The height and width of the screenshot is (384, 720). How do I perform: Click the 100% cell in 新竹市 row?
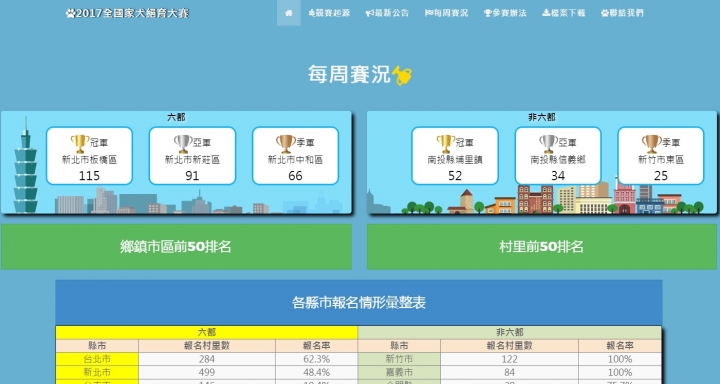[620, 359]
